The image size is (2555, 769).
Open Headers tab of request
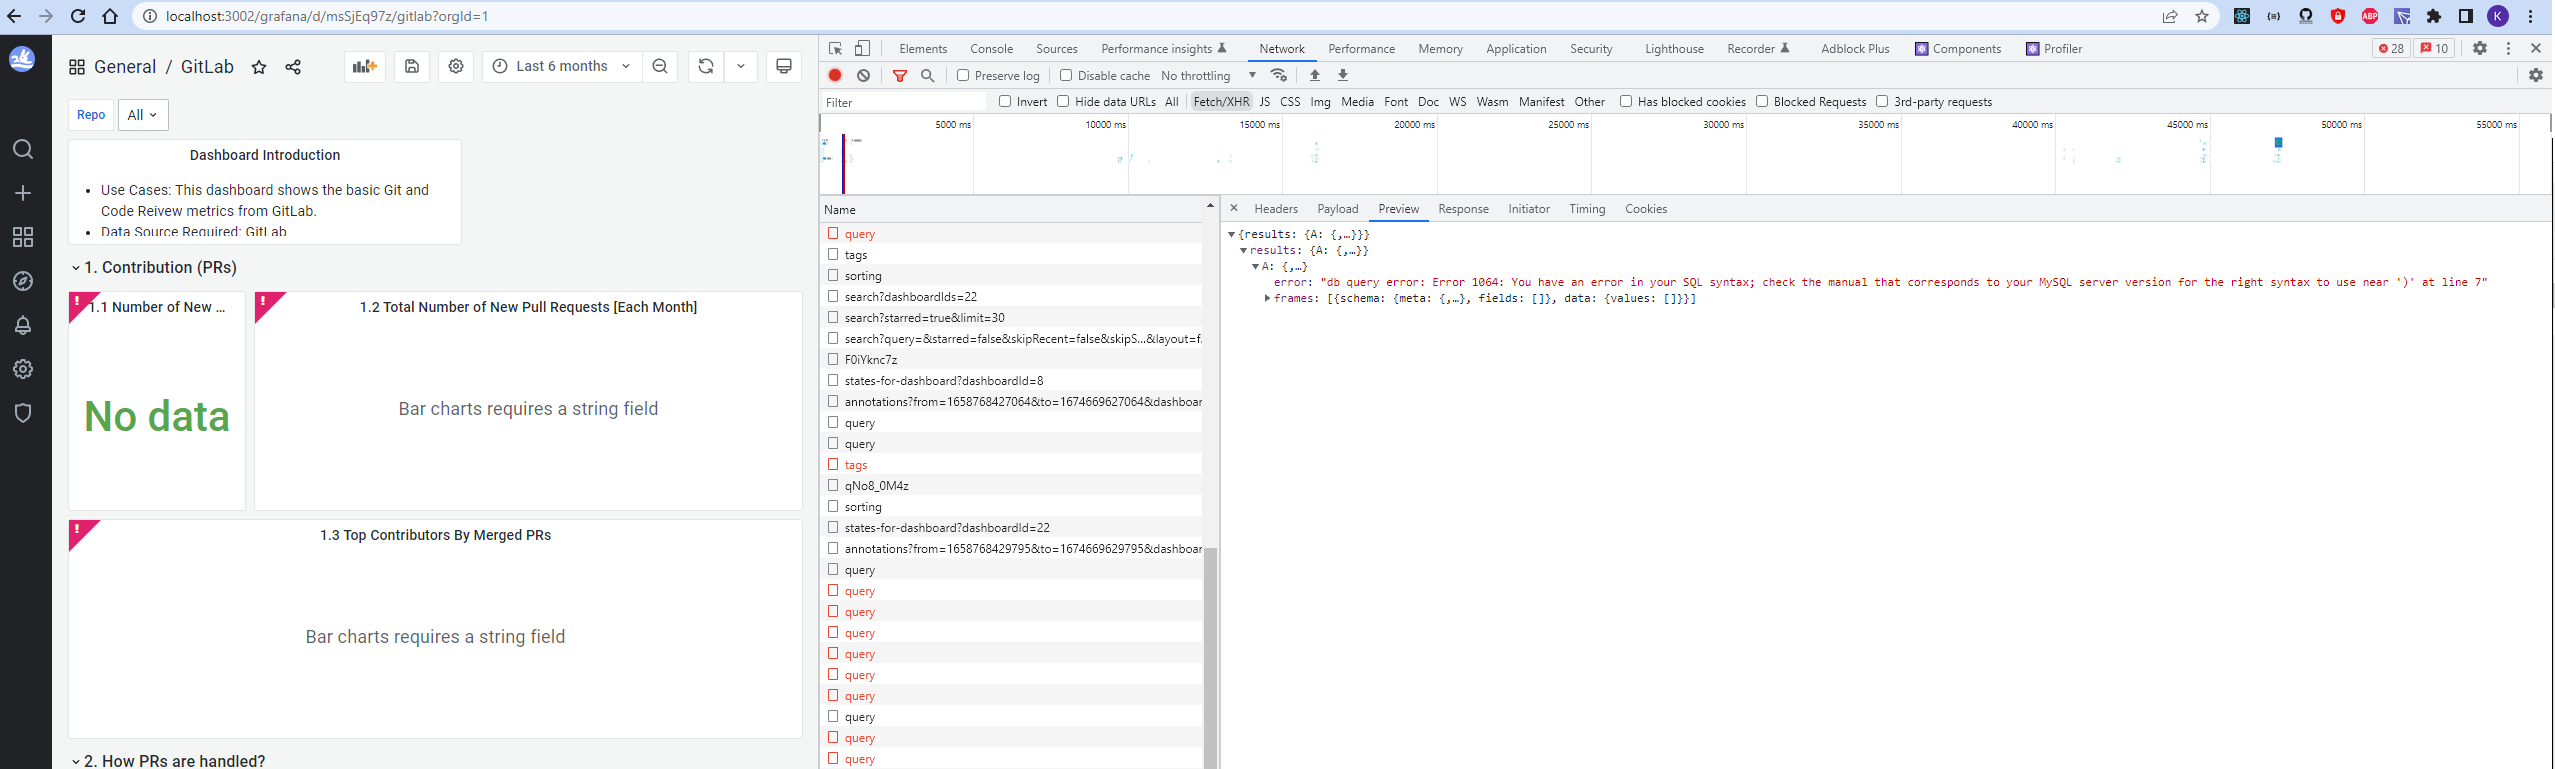click(x=1276, y=209)
